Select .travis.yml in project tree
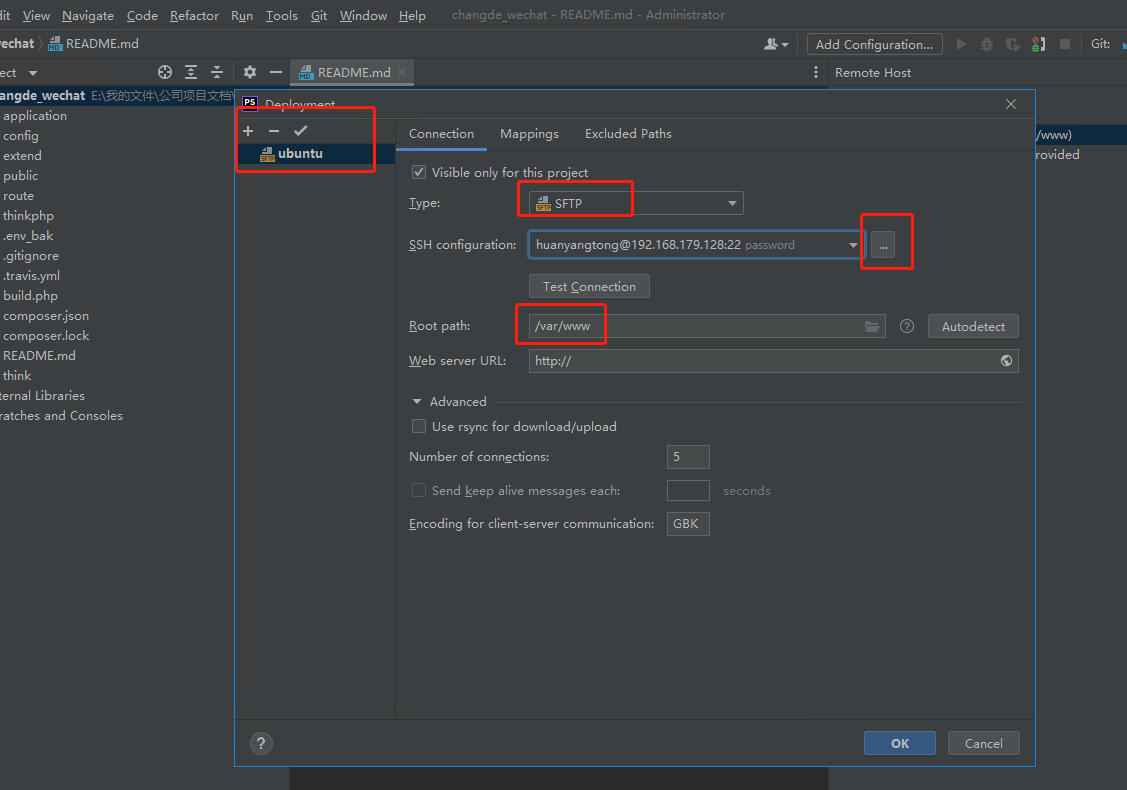The height and width of the screenshot is (790, 1127). point(32,275)
